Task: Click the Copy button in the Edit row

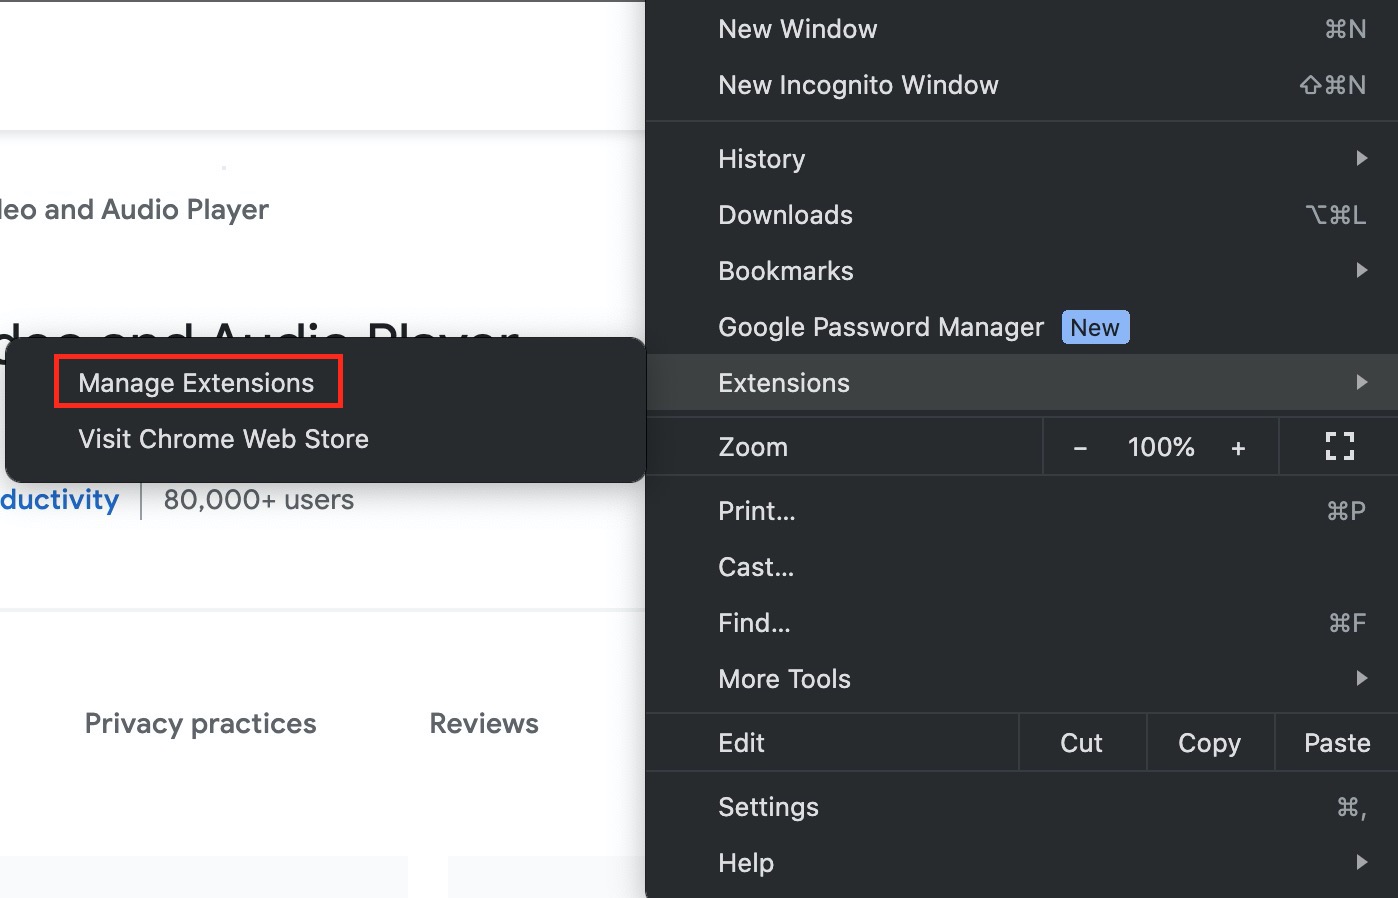Action: click(x=1210, y=743)
